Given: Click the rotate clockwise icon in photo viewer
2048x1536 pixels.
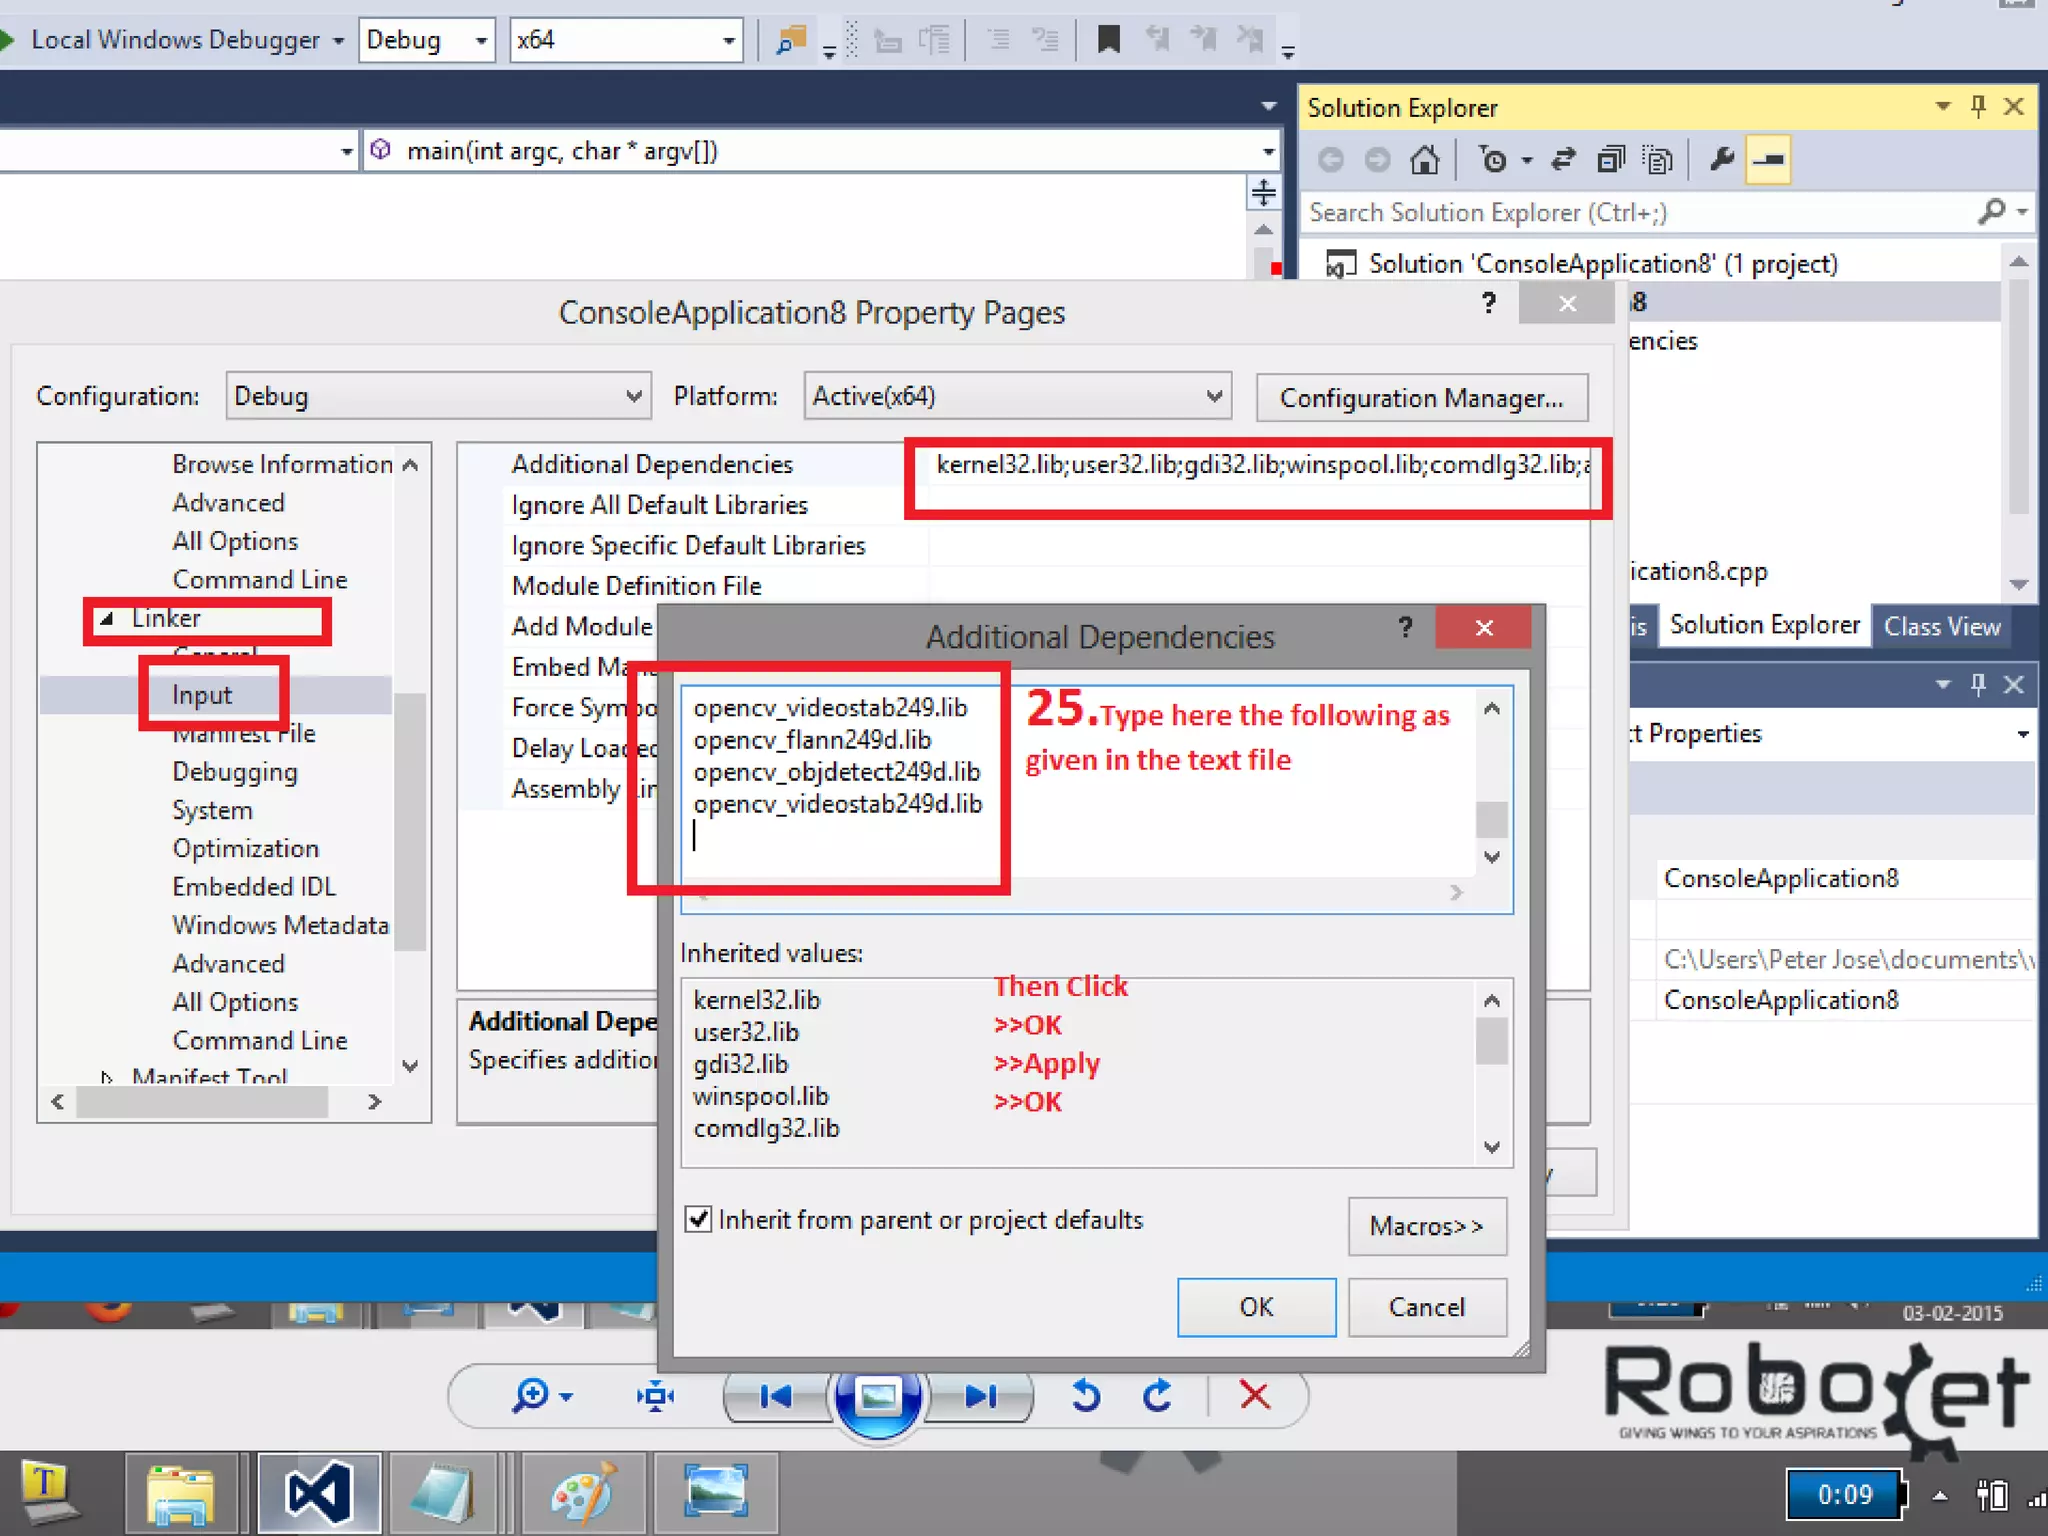Looking at the screenshot, I should (1157, 1394).
